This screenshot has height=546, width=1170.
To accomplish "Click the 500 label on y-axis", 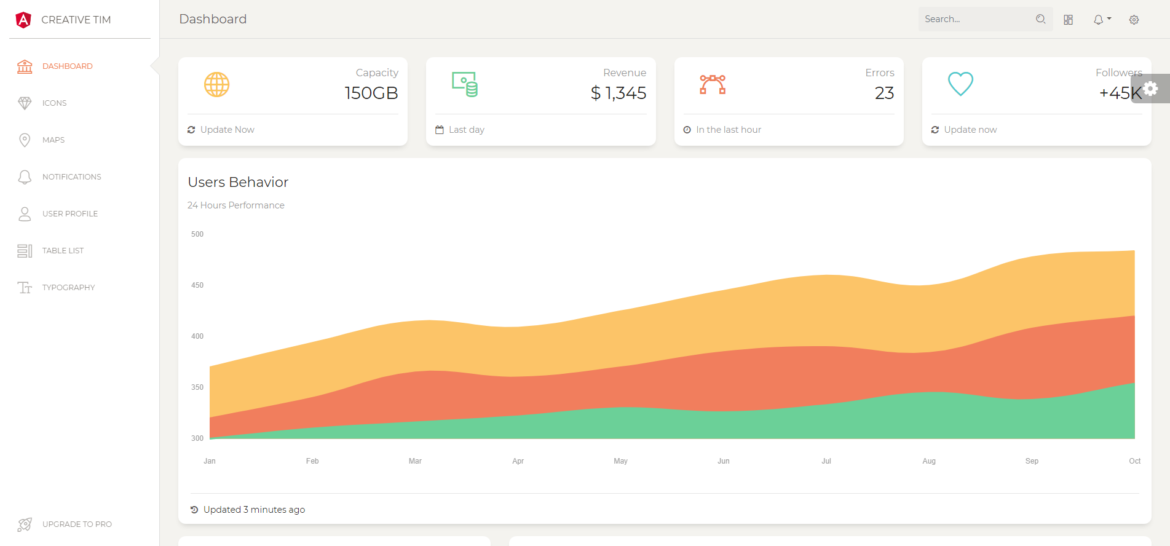I will [197, 234].
